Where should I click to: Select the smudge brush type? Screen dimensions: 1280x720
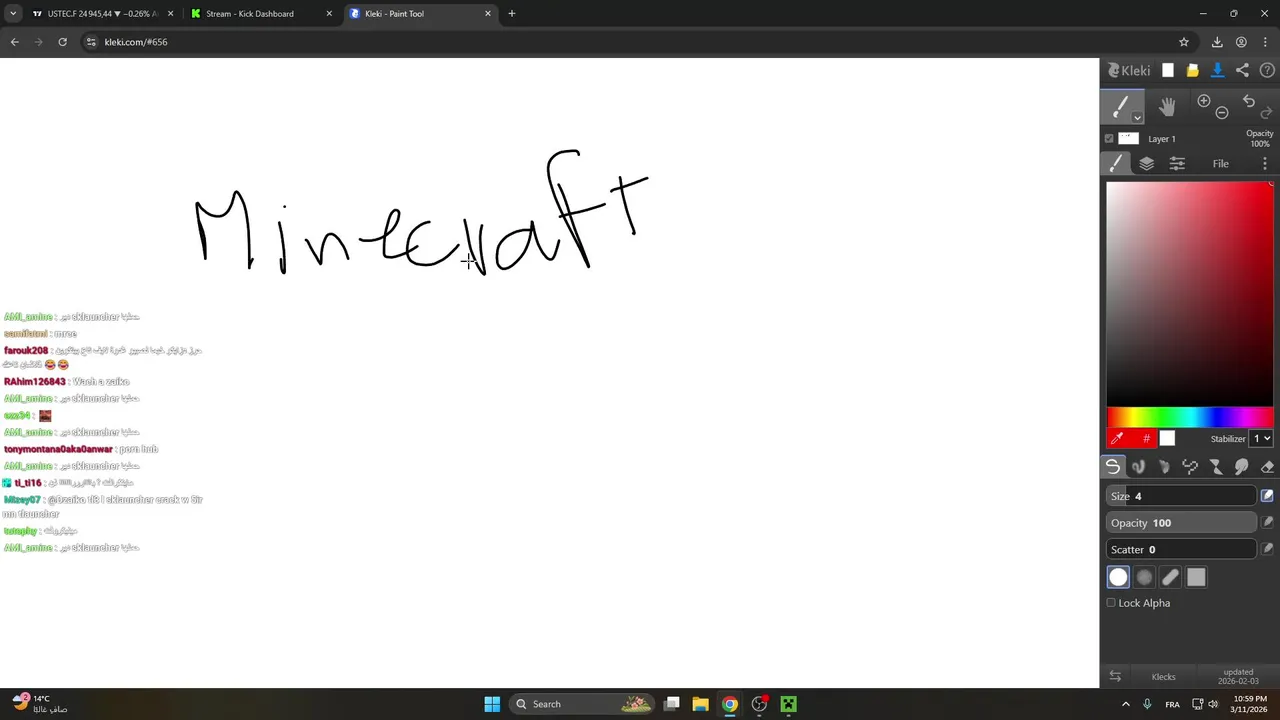pyautogui.click(x=1242, y=466)
